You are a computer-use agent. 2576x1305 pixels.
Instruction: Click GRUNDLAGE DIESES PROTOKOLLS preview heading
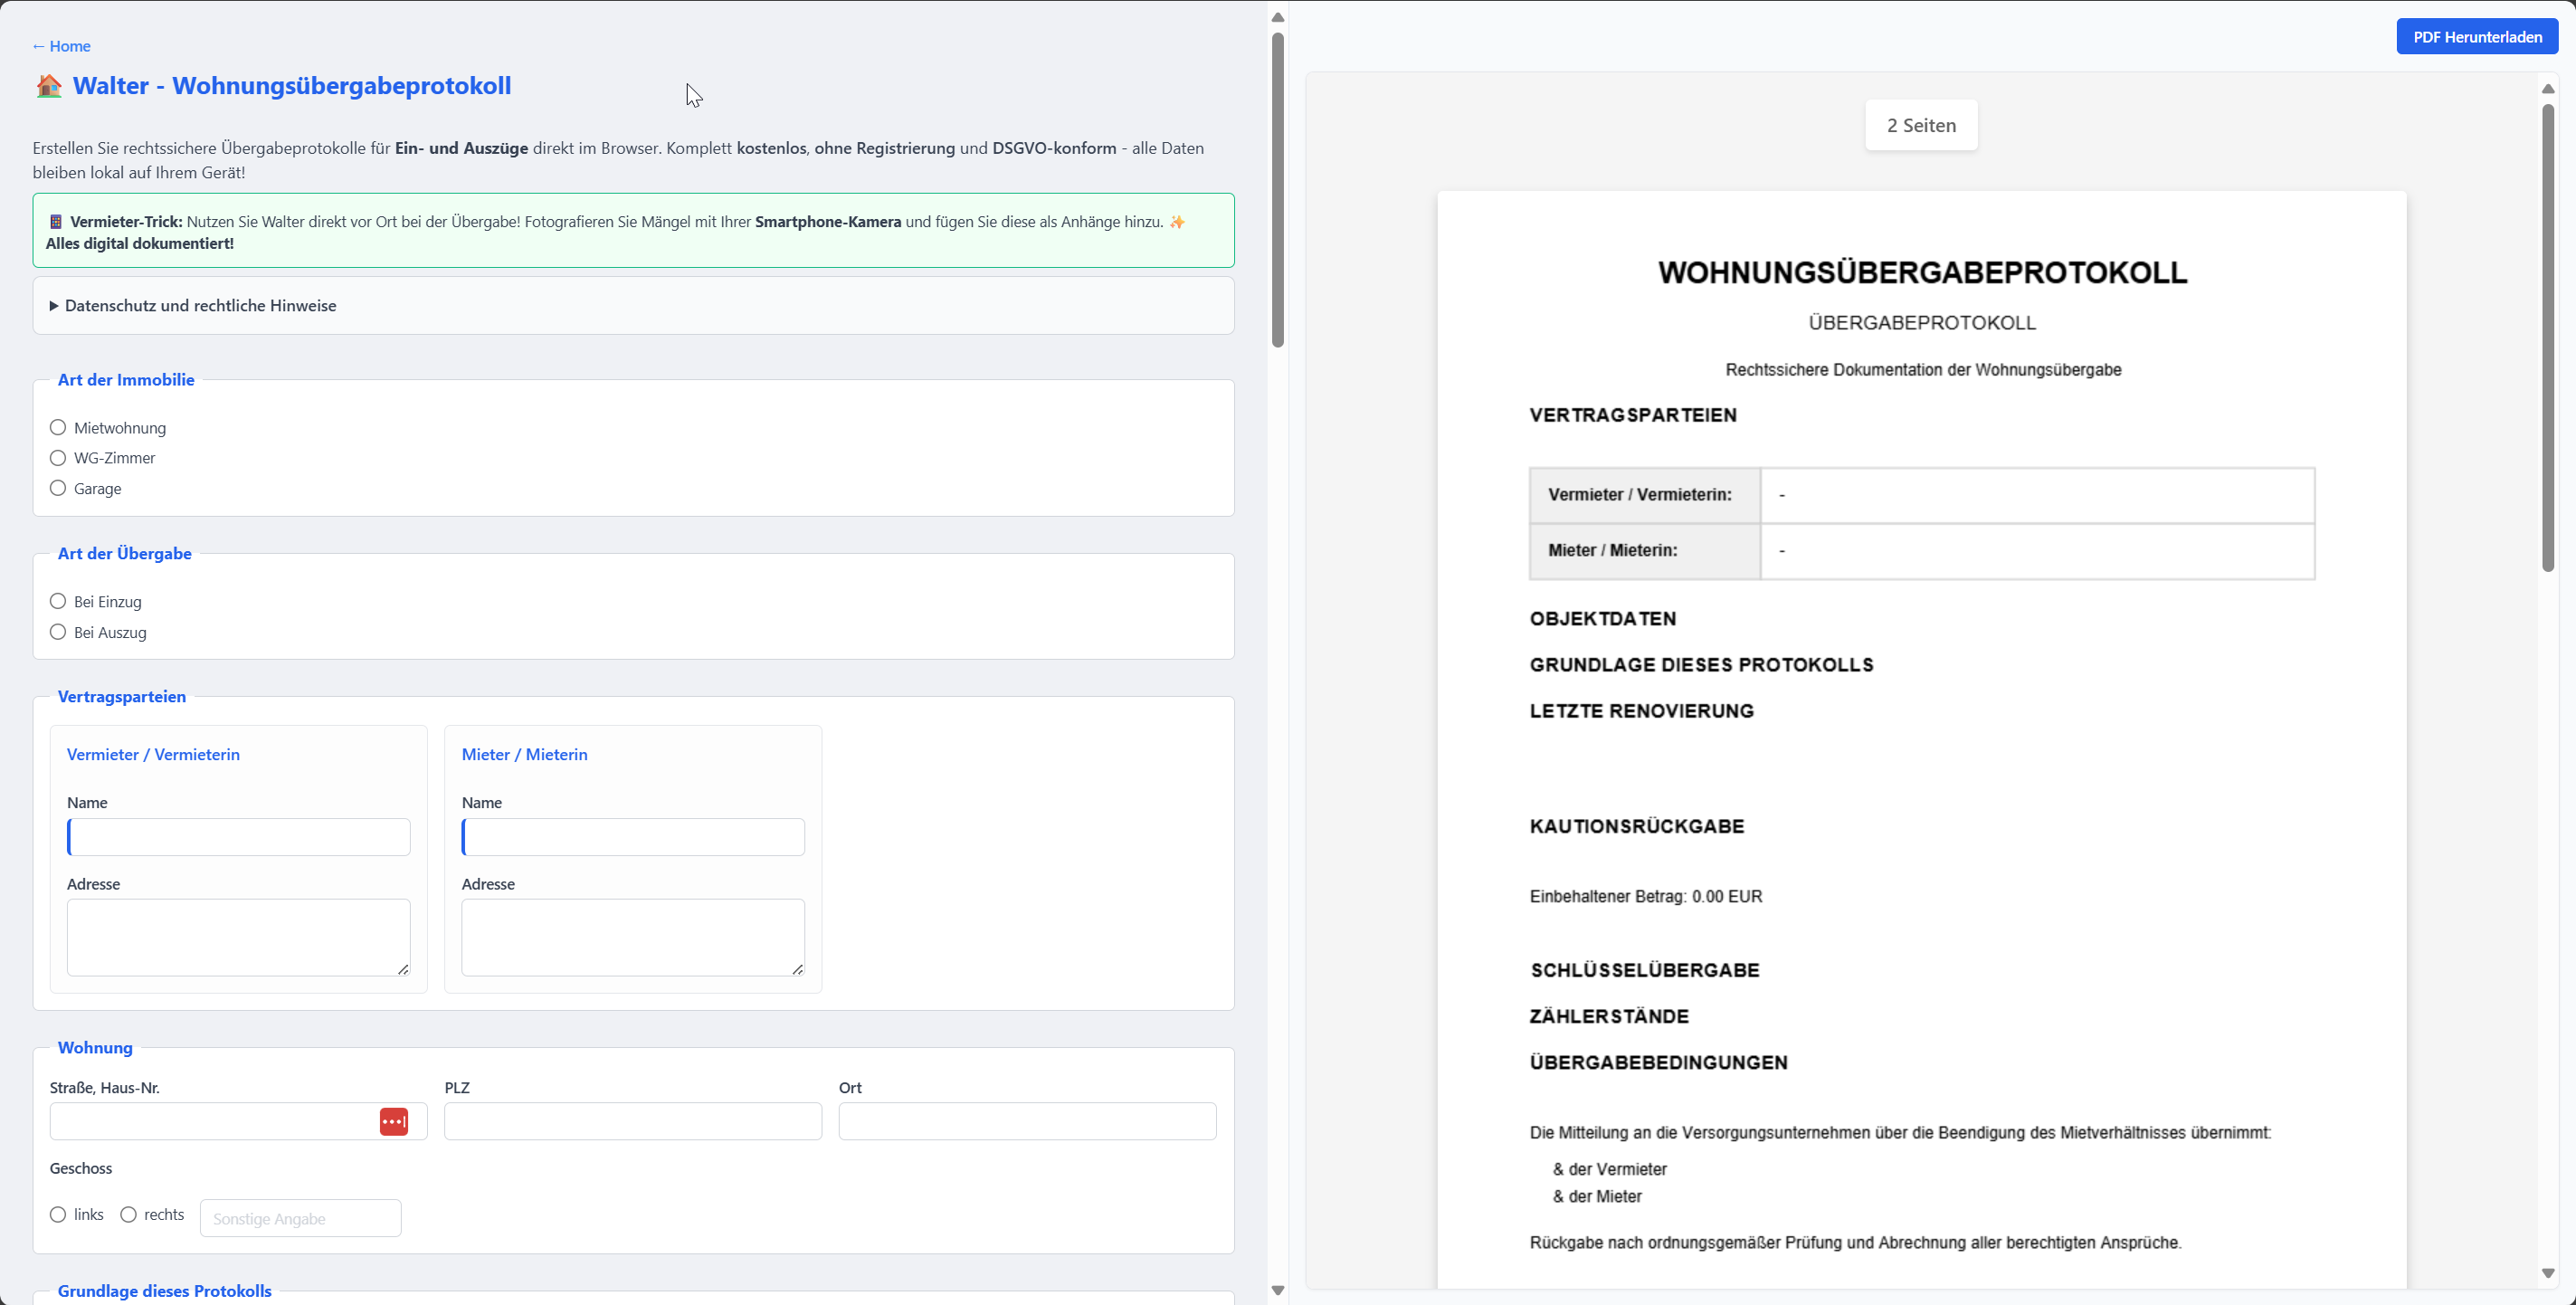pyautogui.click(x=1701, y=665)
